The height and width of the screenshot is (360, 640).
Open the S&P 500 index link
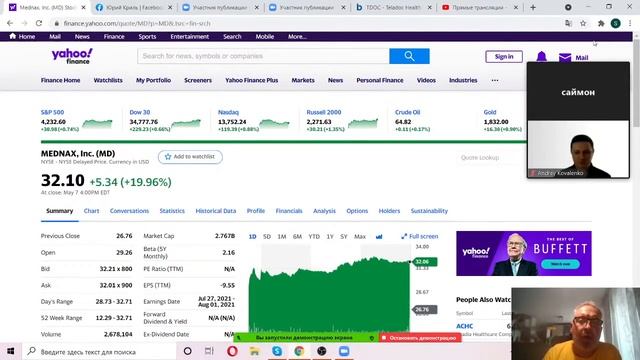point(52,112)
